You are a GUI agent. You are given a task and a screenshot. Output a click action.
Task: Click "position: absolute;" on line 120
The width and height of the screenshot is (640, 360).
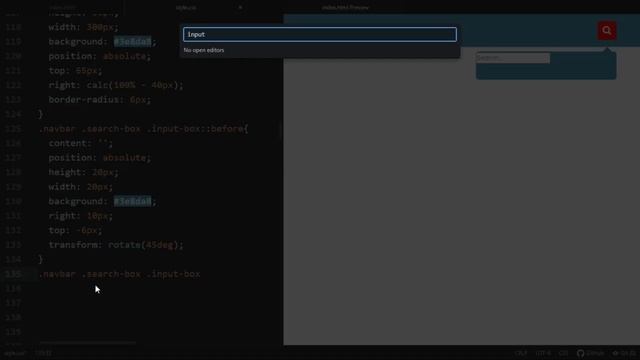[x=100, y=56]
